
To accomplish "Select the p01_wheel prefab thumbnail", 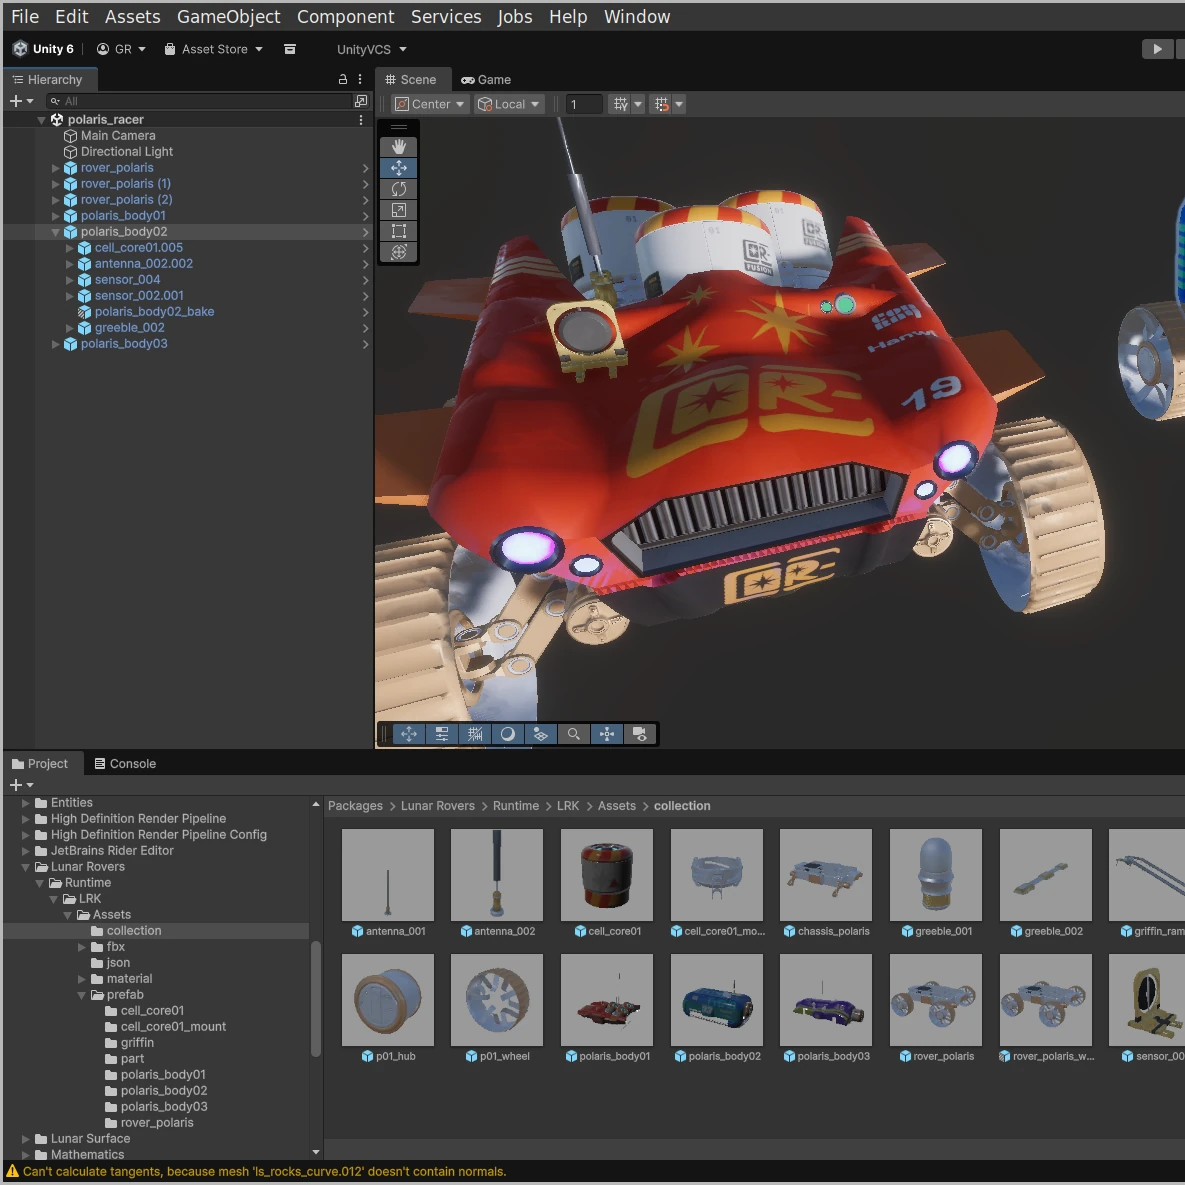I will pos(497,1001).
